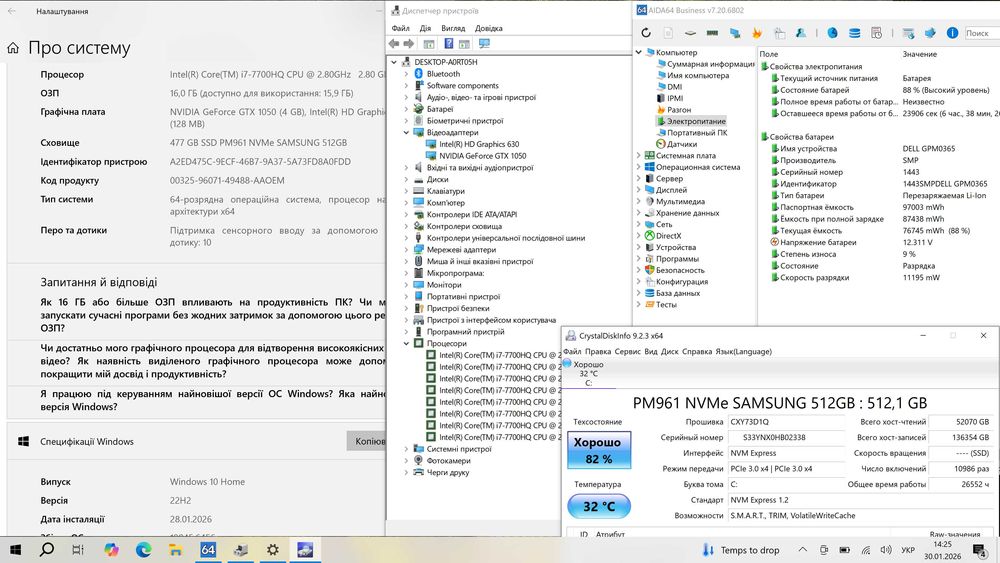Click the AIDA64 networked monitors toolbar icon
Image resolution: width=1000 pixels, height=563 pixels.
coord(735,33)
